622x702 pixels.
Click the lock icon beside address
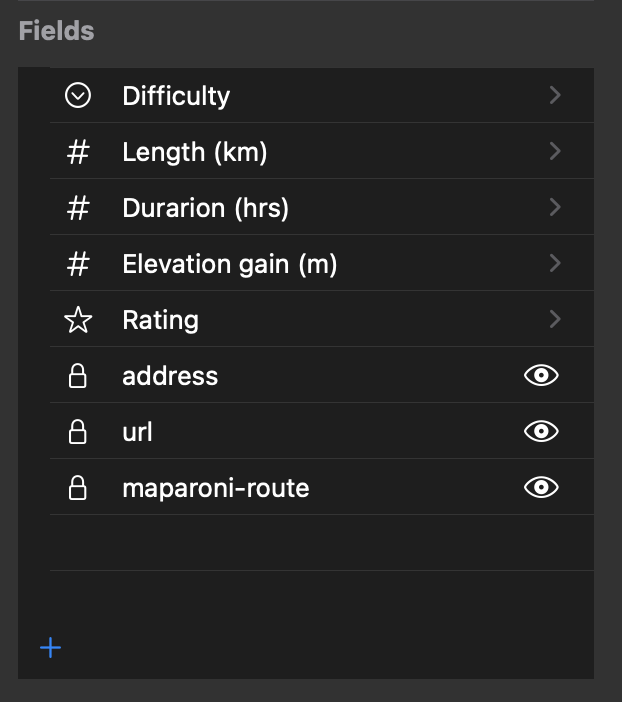[x=77, y=376]
